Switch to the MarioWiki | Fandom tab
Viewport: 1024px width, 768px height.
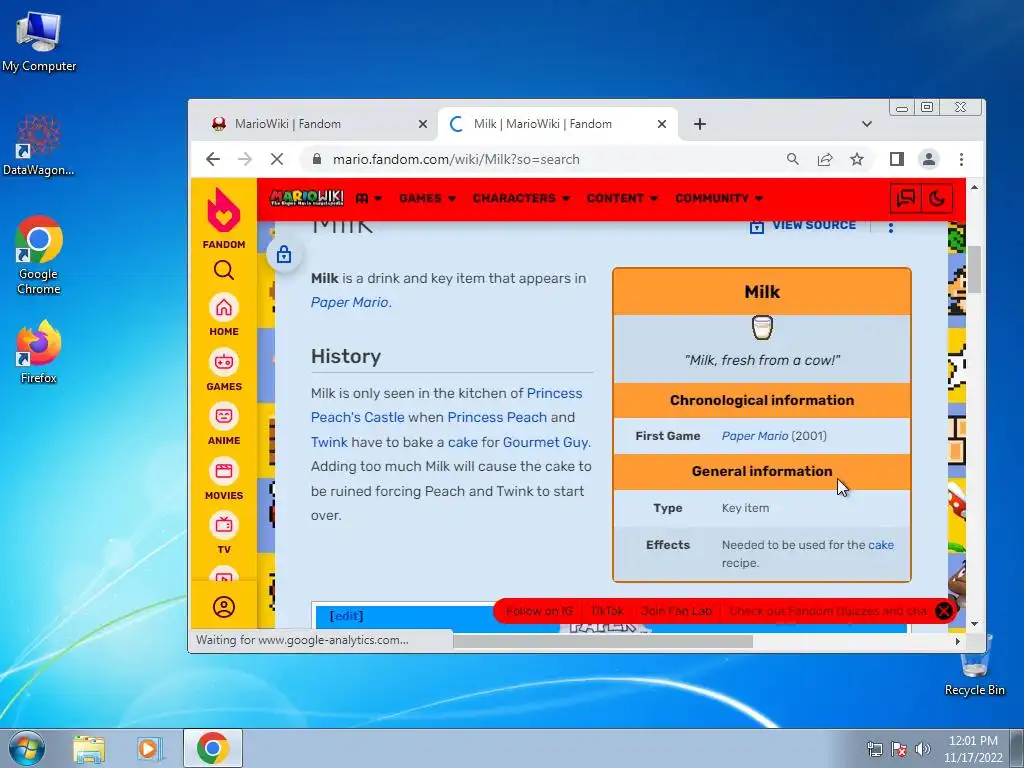[313, 124]
